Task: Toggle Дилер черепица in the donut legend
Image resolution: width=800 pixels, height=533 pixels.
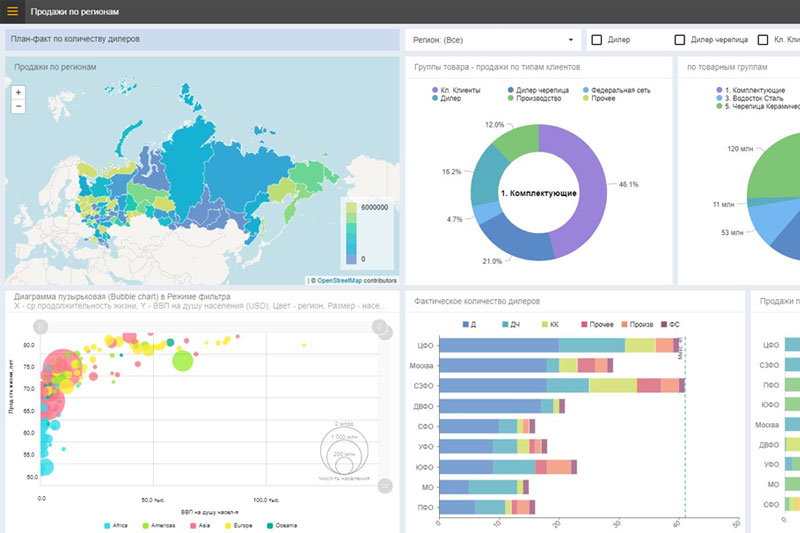Action: coord(538,90)
